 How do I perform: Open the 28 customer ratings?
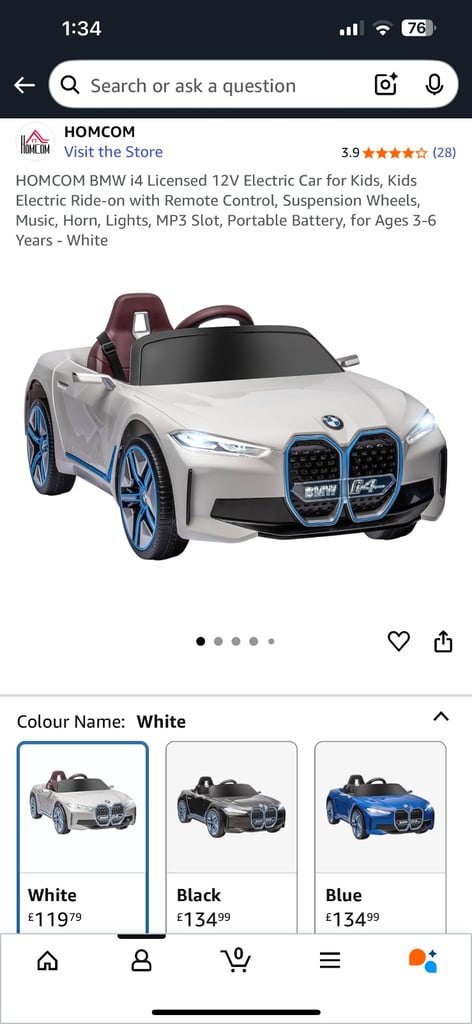click(445, 153)
